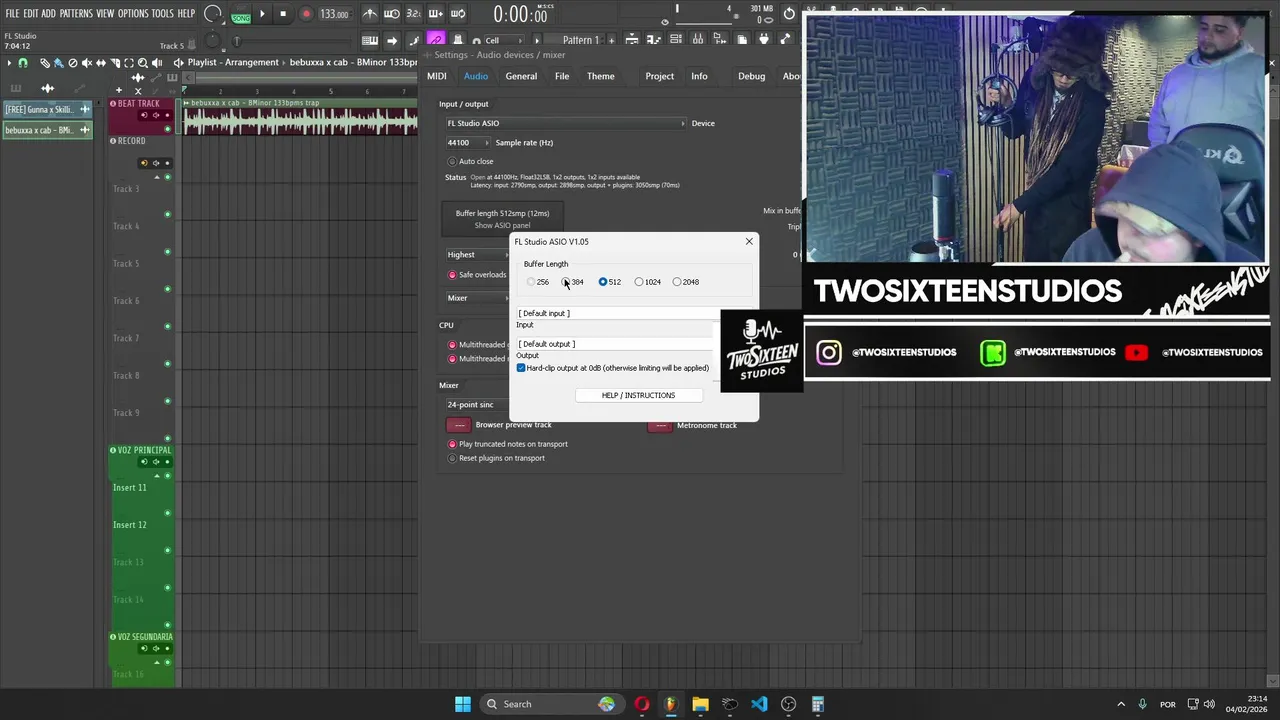Click the volume speaker icon in the system tray
This screenshot has width=1280, height=720.
point(1209,704)
